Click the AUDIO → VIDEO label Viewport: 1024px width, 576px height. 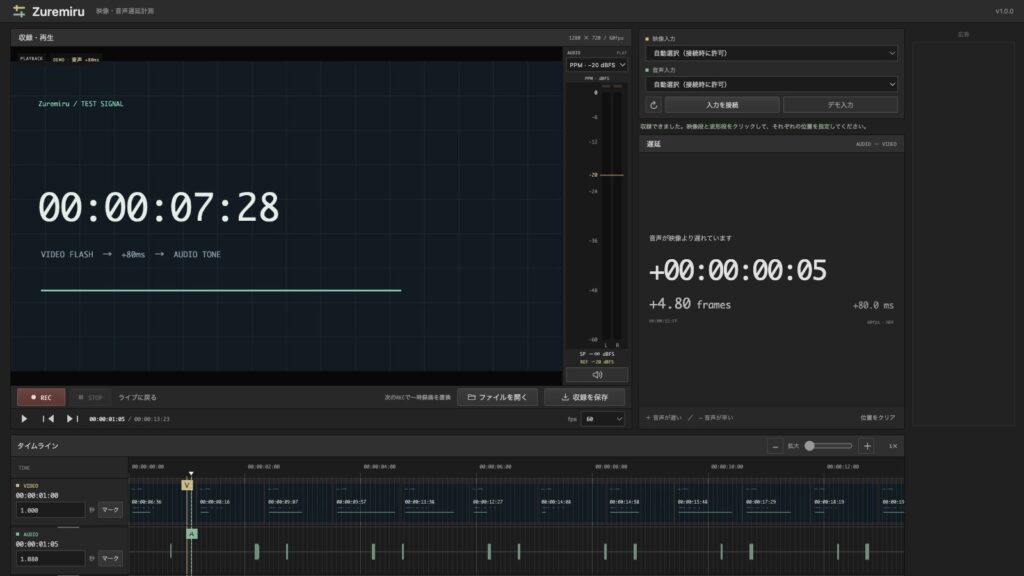tap(876, 144)
